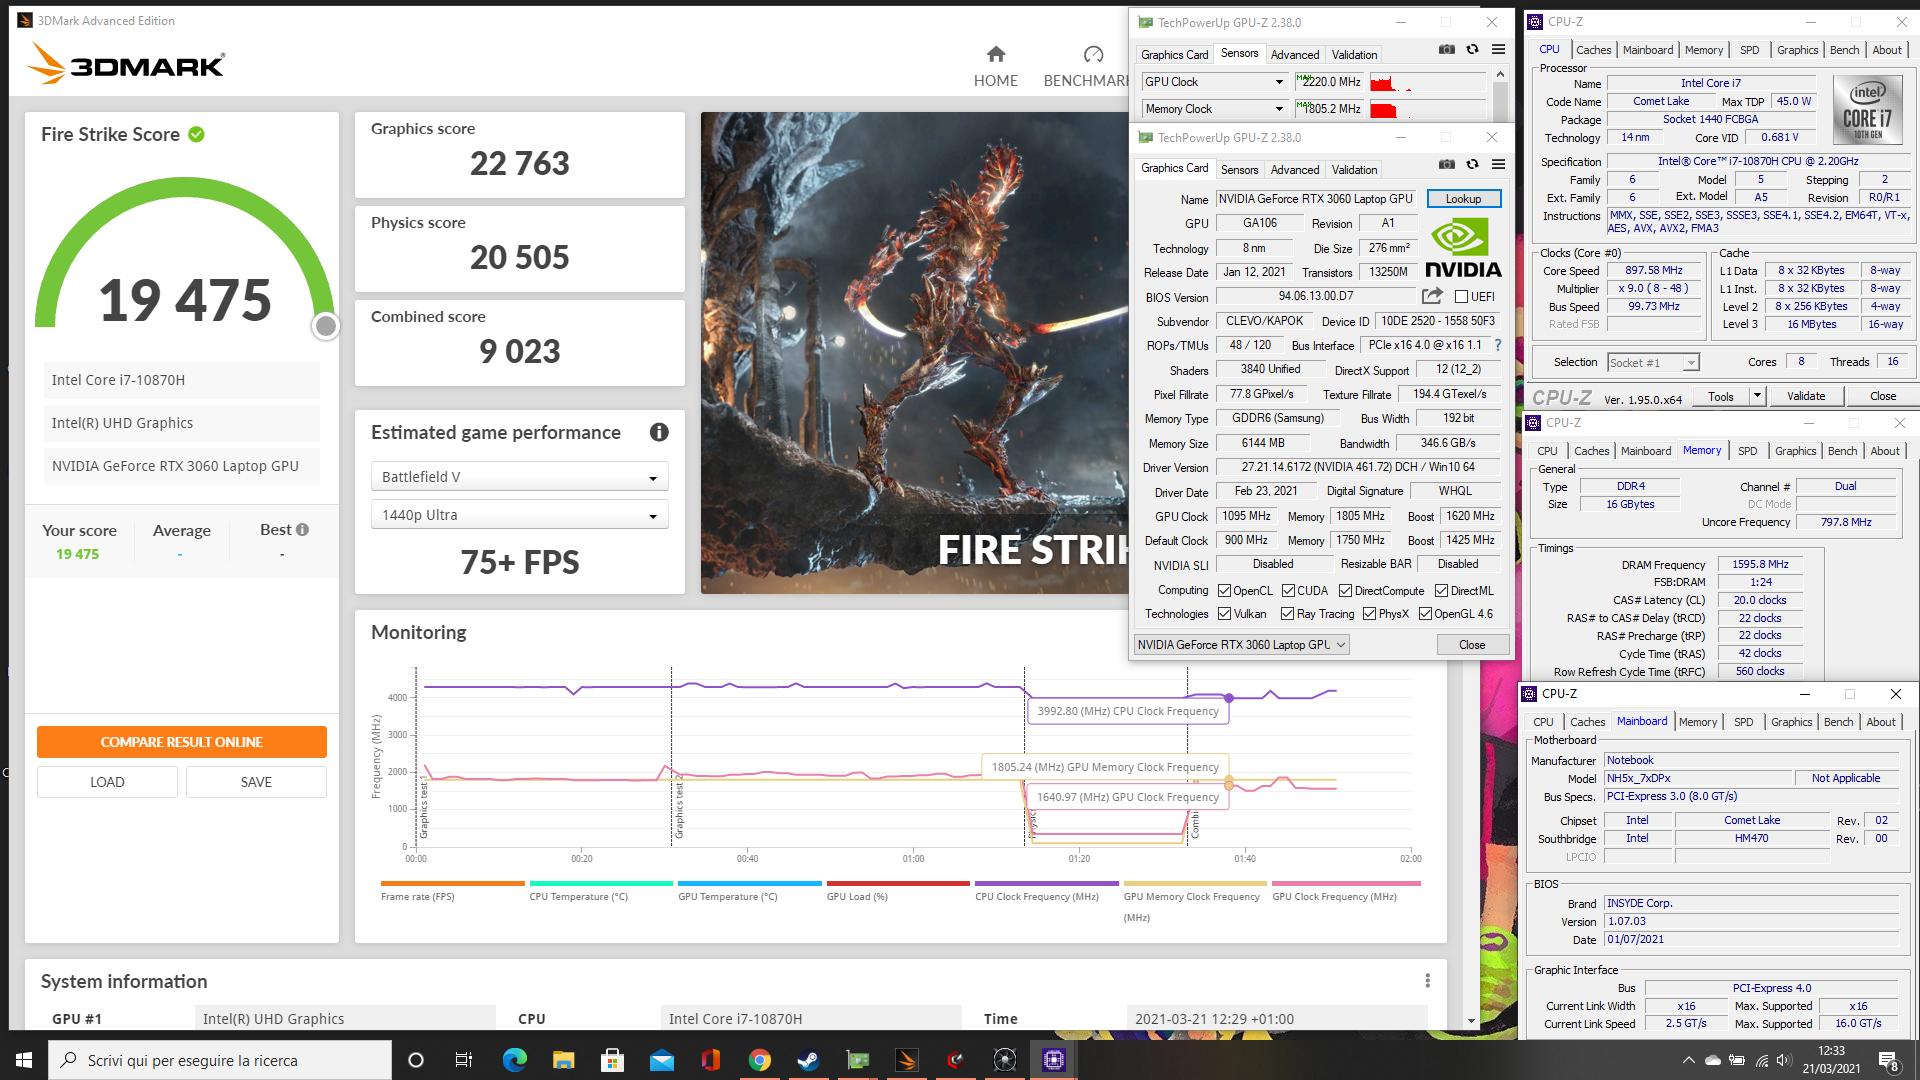This screenshot has height=1080, width=1920.
Task: Toggle the OpenCL checkbox
Action: [x=1224, y=591]
